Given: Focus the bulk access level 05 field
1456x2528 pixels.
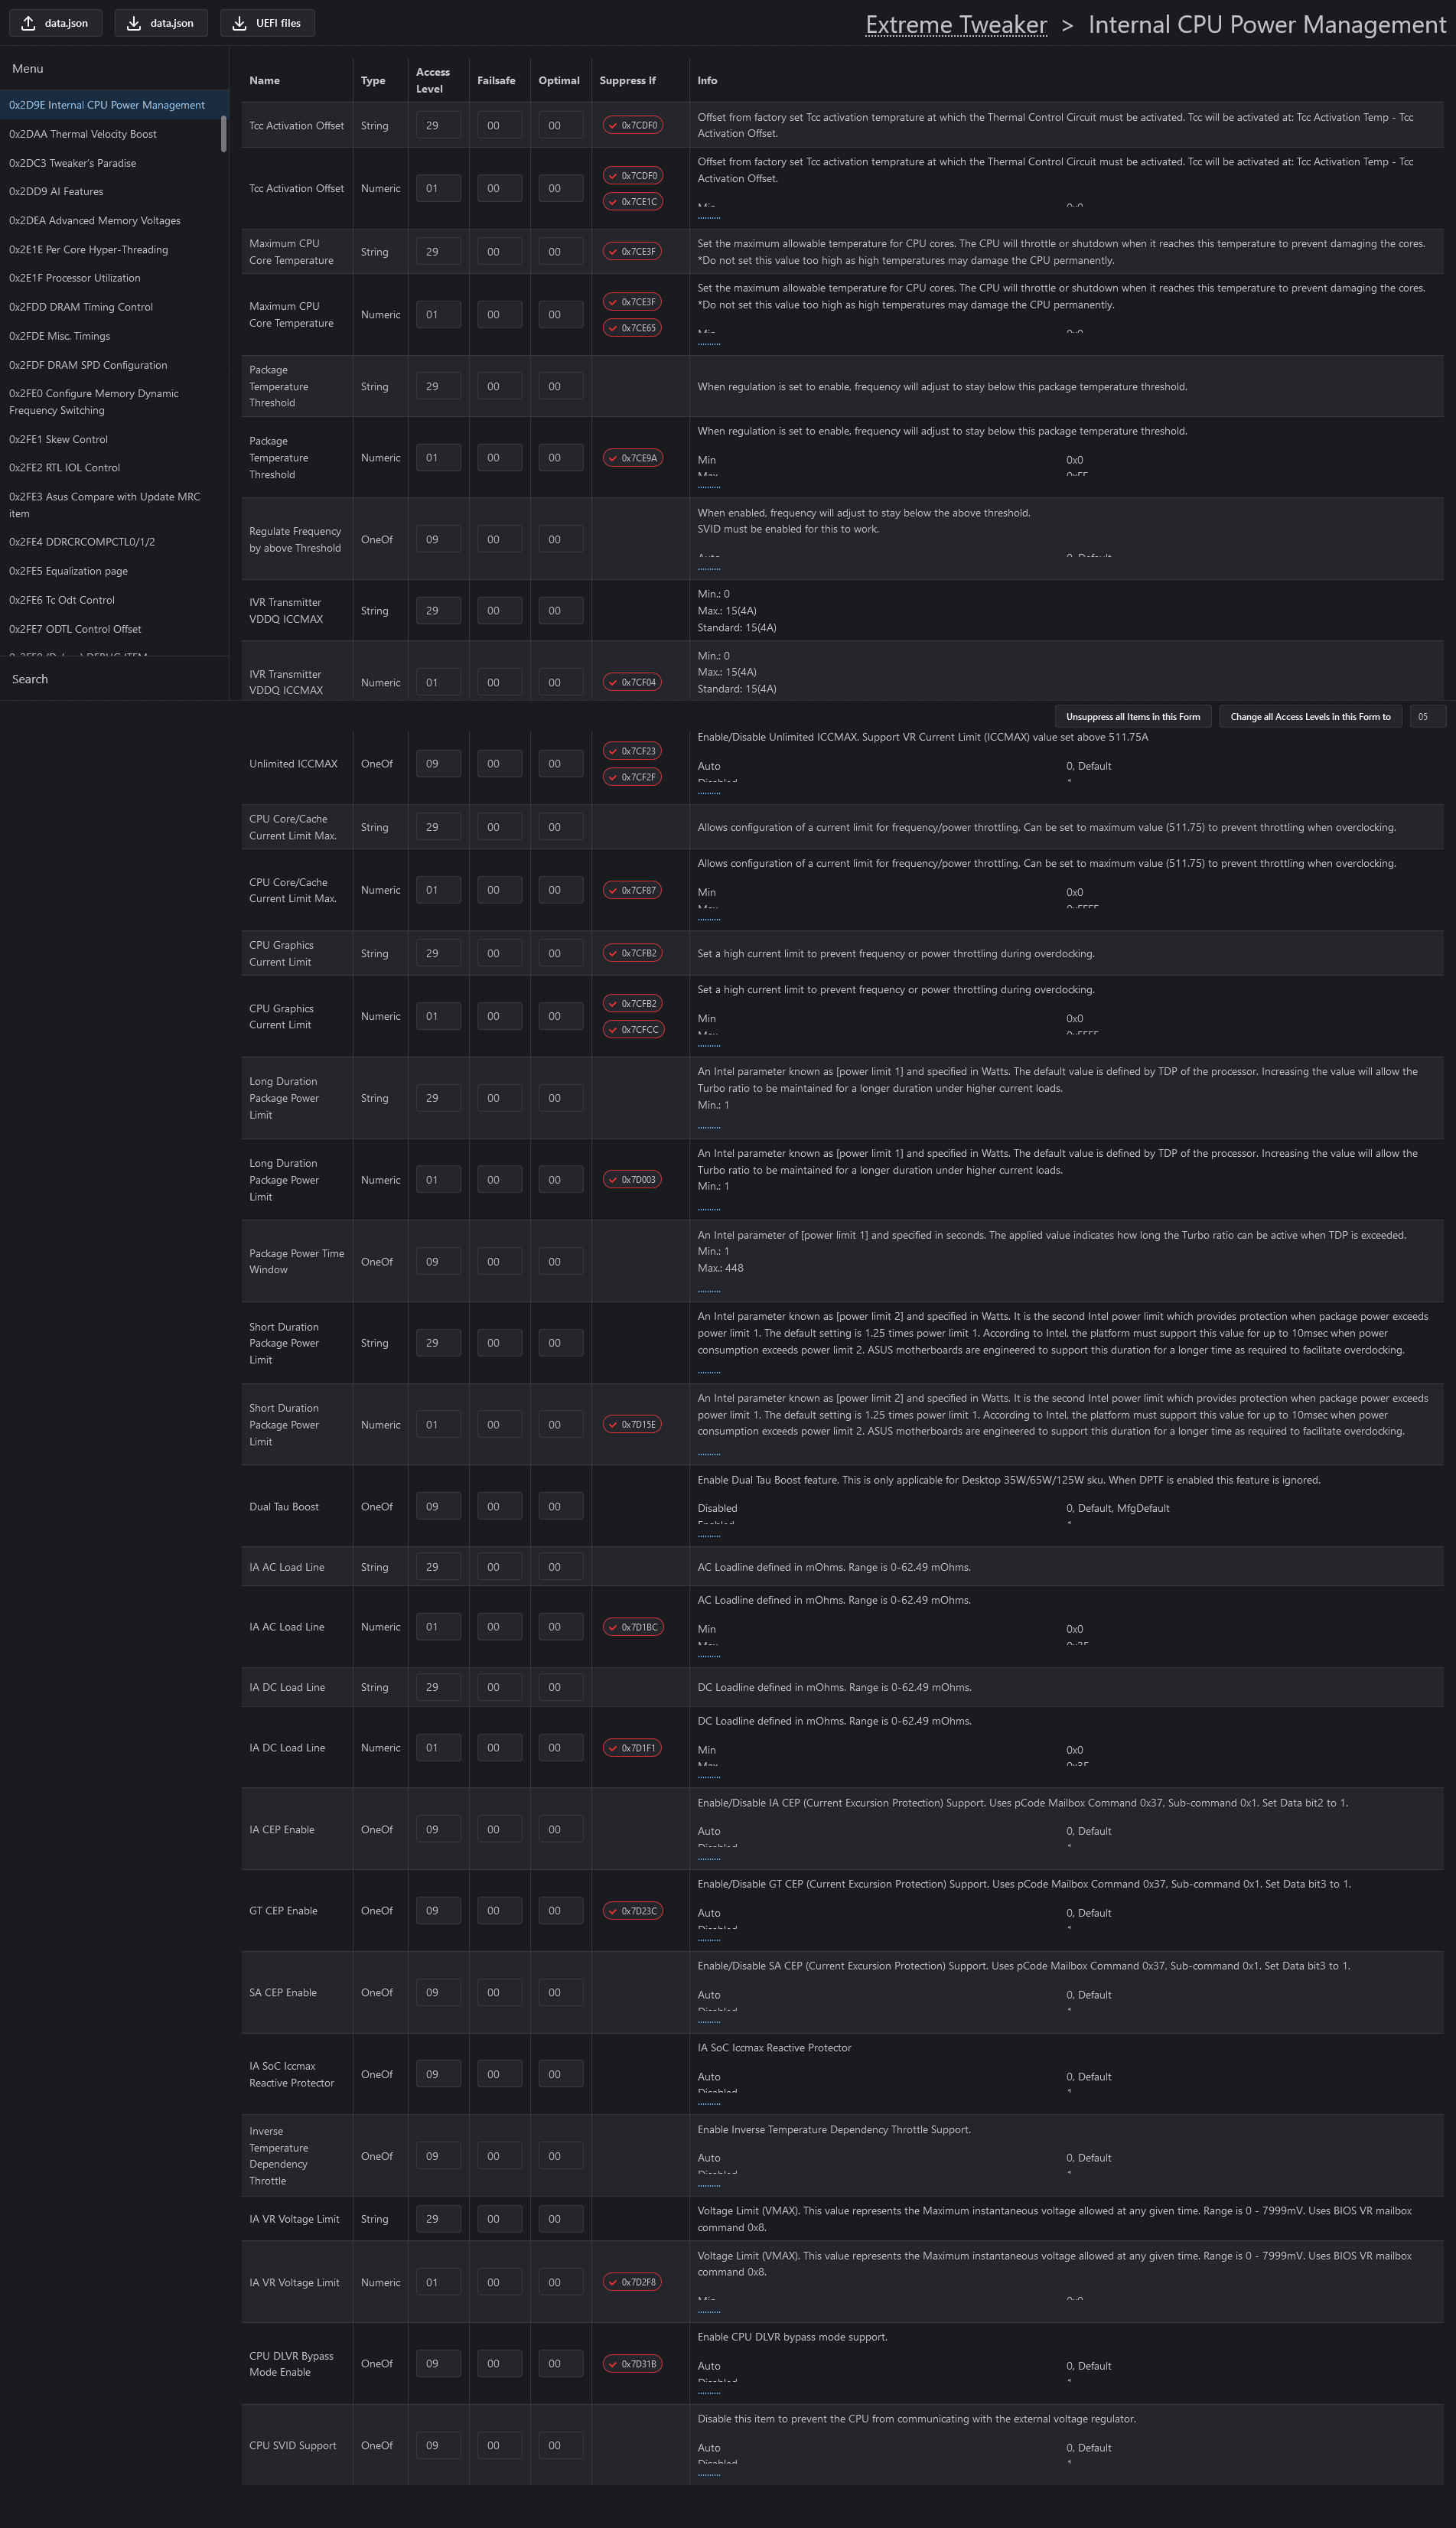Looking at the screenshot, I should click(1427, 717).
